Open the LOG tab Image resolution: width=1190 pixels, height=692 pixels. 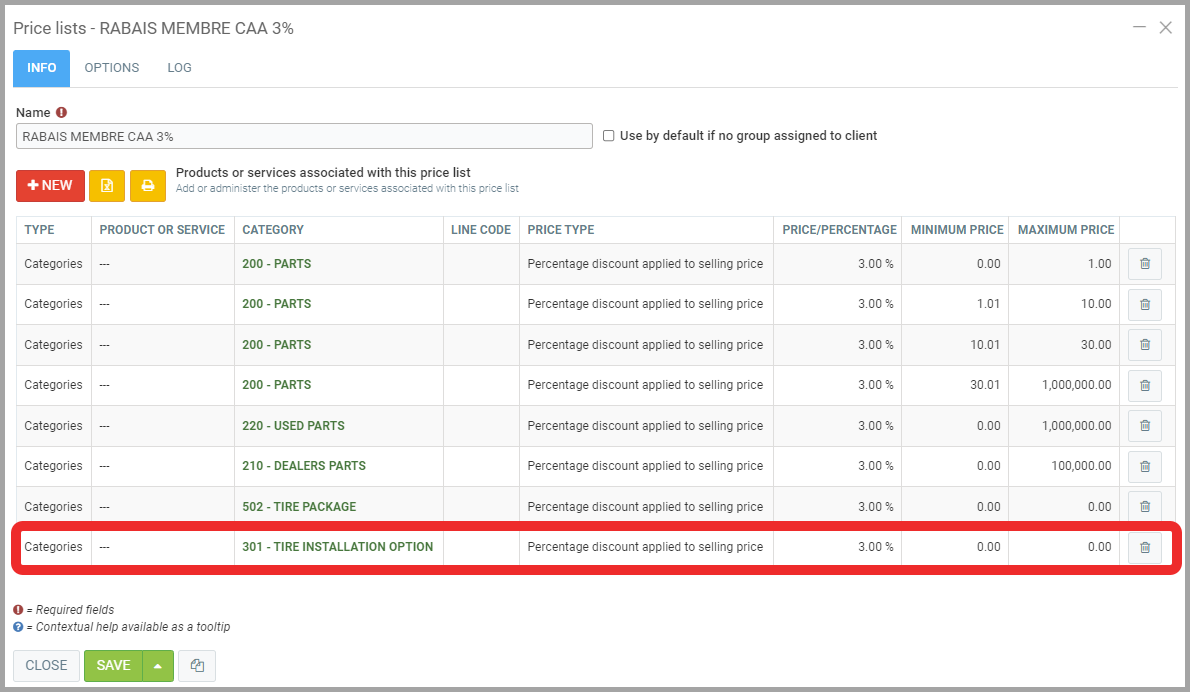pos(179,68)
